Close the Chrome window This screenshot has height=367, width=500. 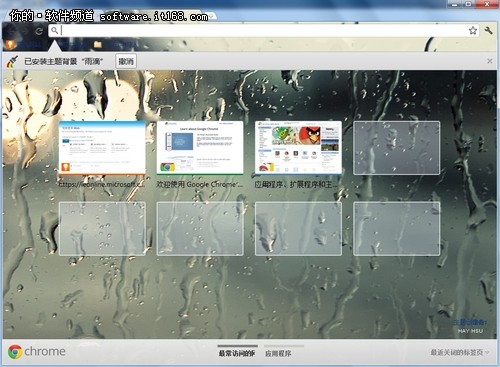point(487,4)
